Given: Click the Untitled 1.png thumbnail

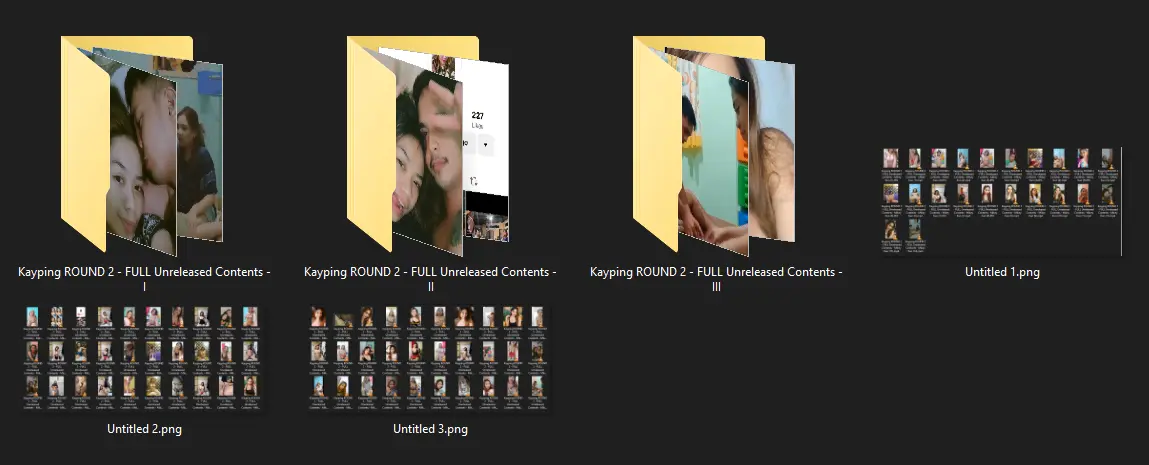Looking at the screenshot, I should [1002, 201].
